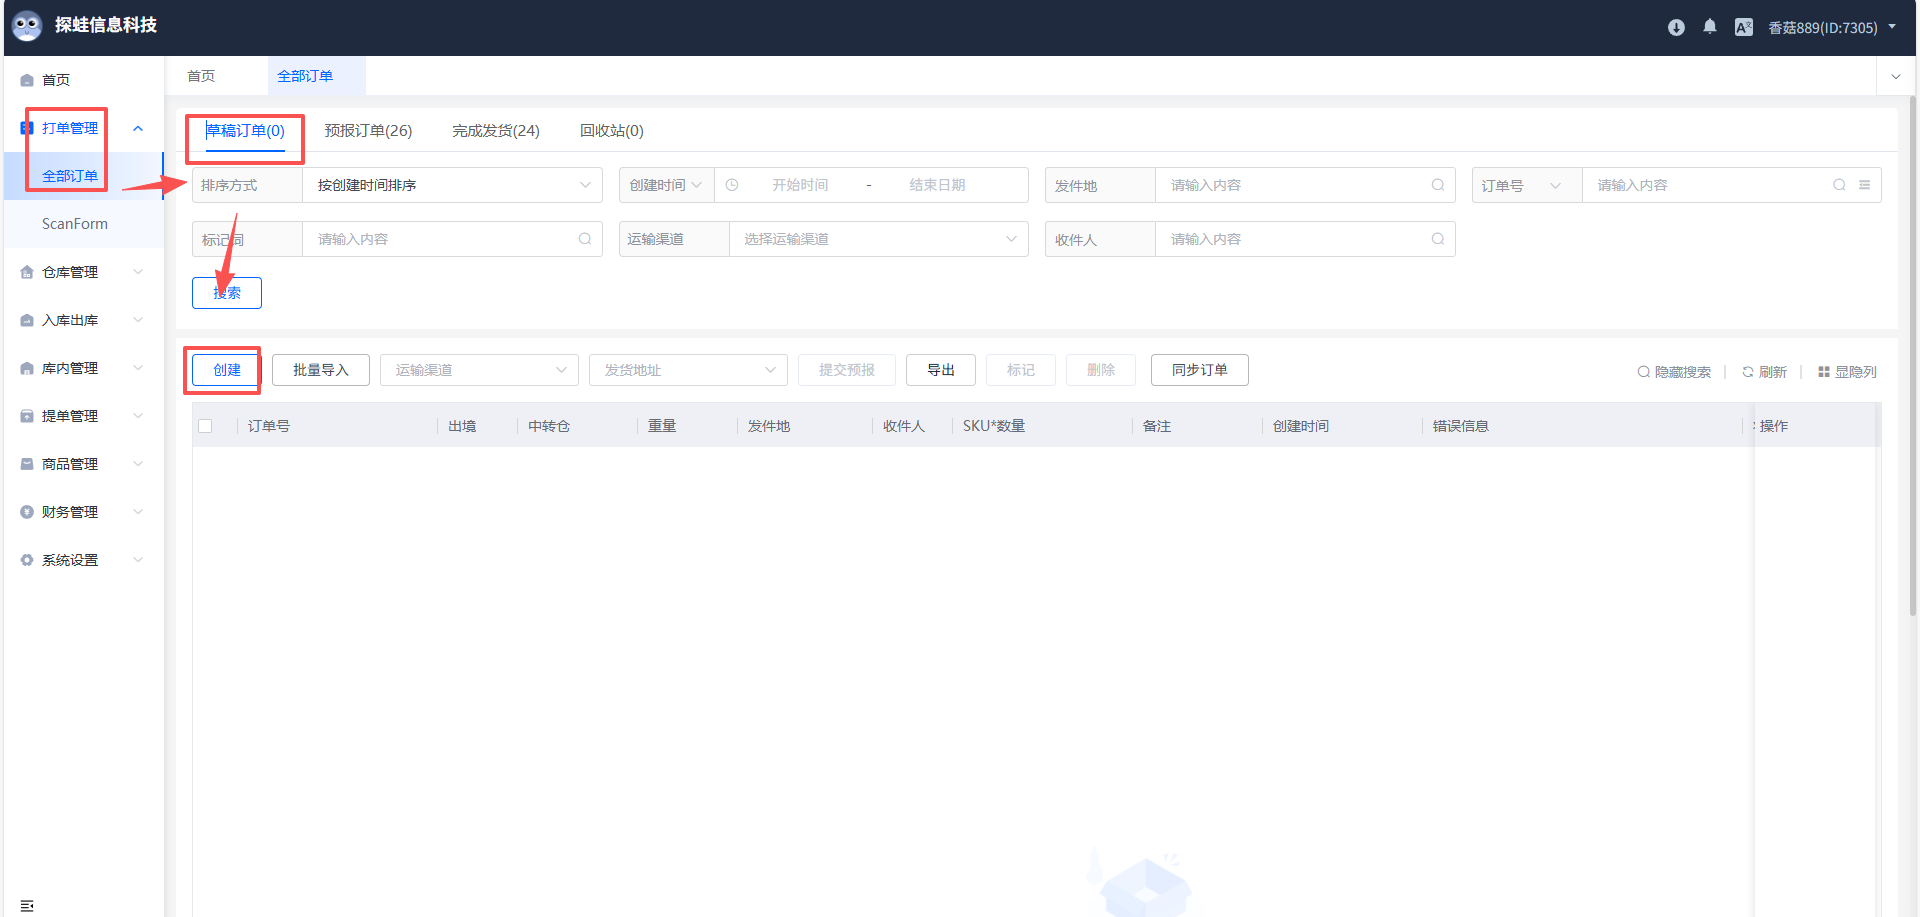The width and height of the screenshot is (1920, 917).
Task: Switch to the recycle bin (回收站) tab
Action: [x=611, y=131]
